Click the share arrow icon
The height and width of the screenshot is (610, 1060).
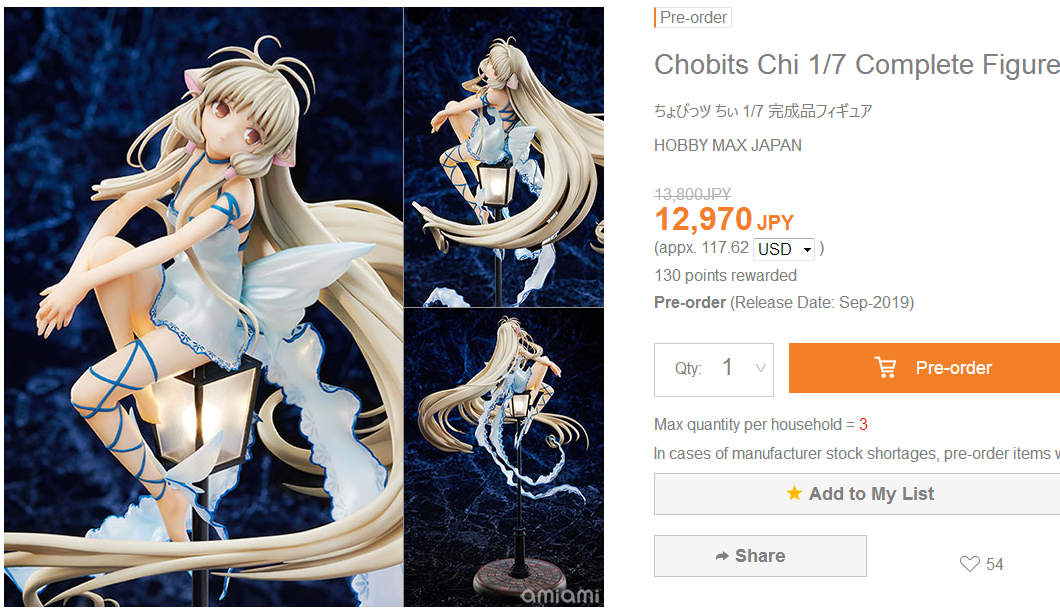click(x=722, y=556)
